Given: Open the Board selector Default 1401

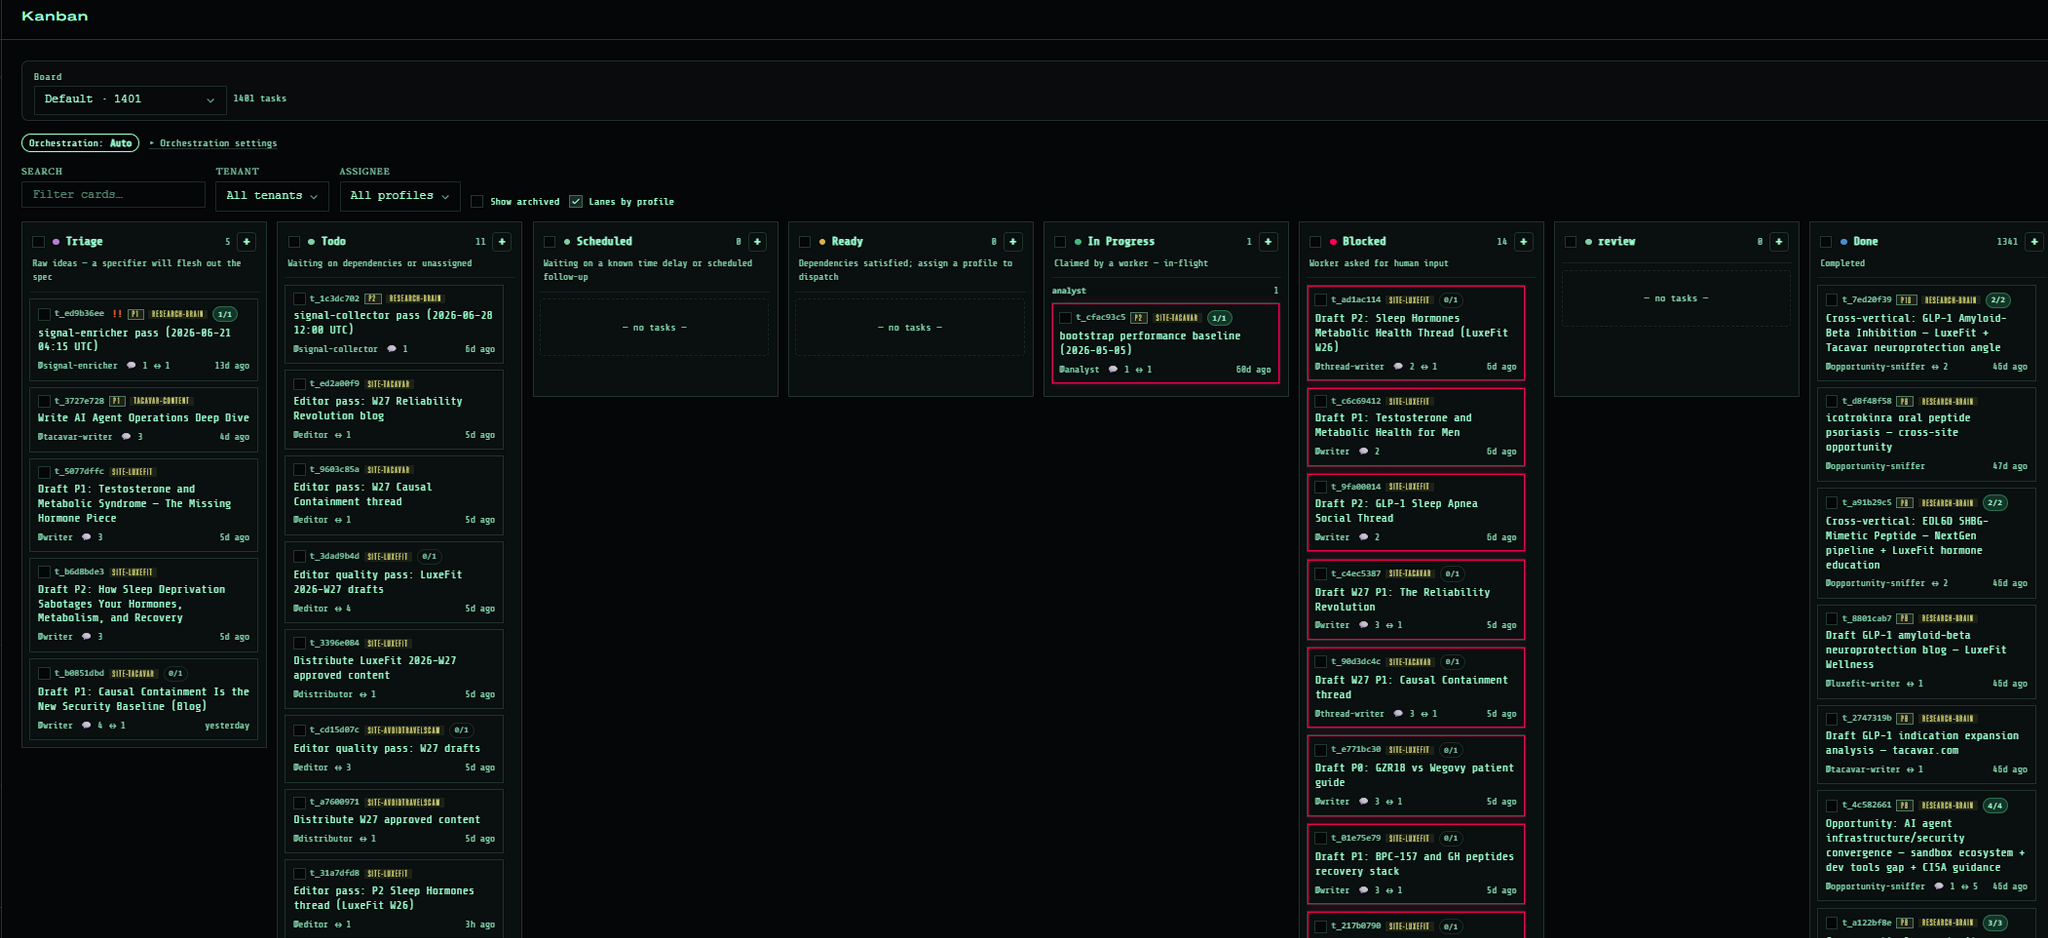Looking at the screenshot, I should pyautogui.click(x=130, y=99).
